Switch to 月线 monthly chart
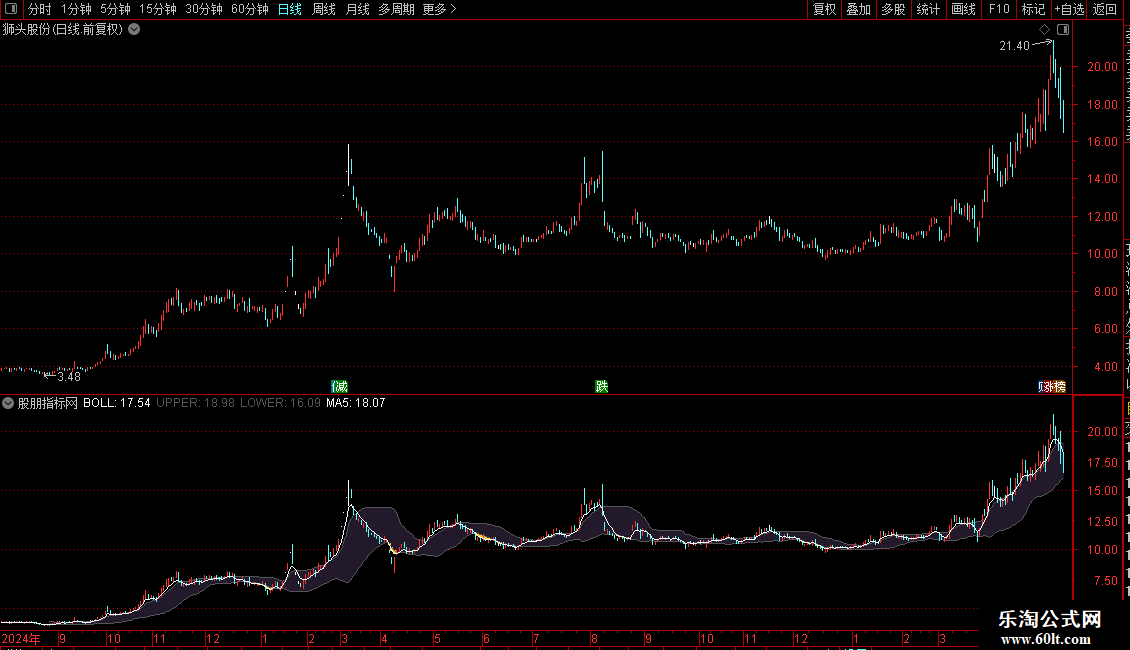Image resolution: width=1130 pixels, height=650 pixels. point(357,9)
